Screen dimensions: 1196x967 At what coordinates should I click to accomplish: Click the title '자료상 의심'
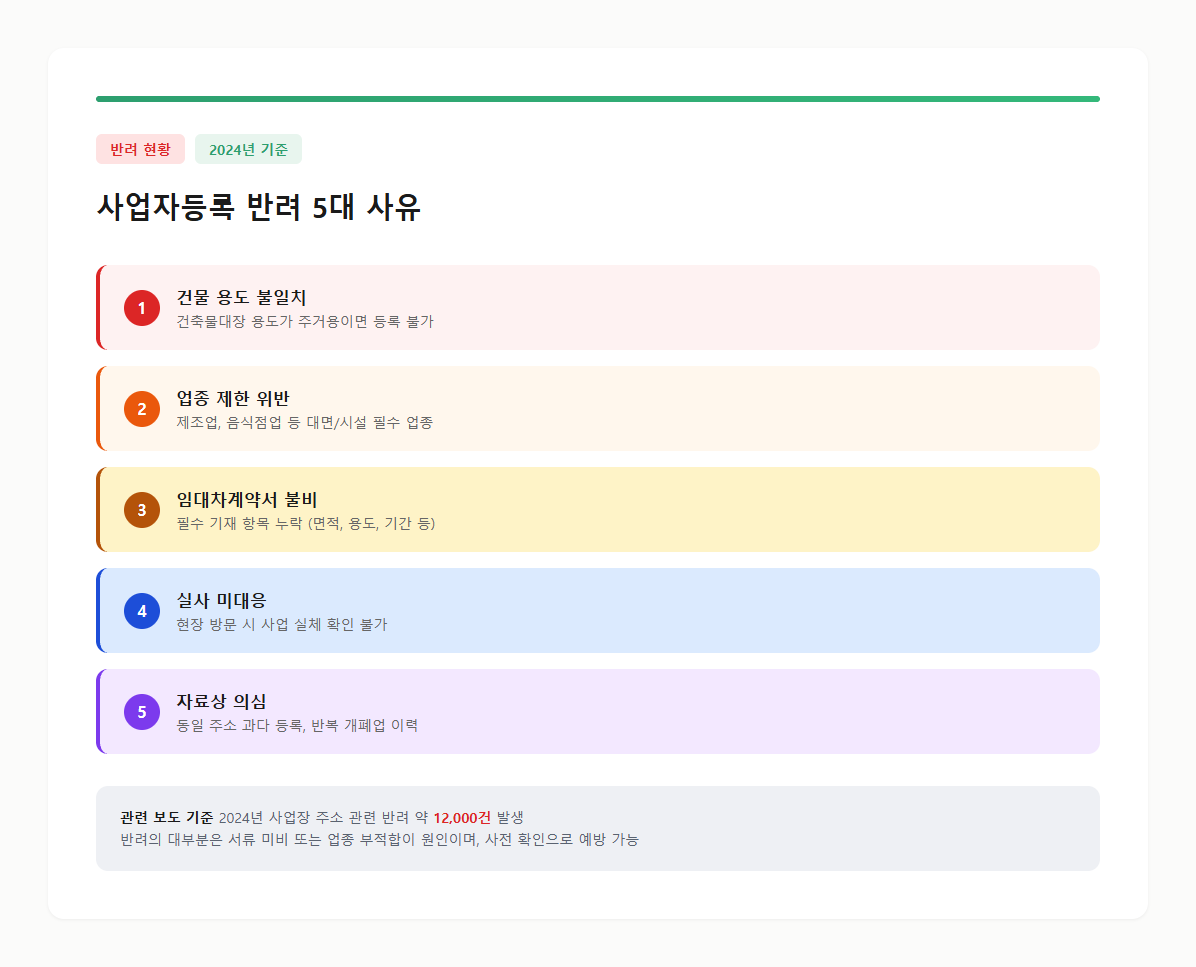221,701
